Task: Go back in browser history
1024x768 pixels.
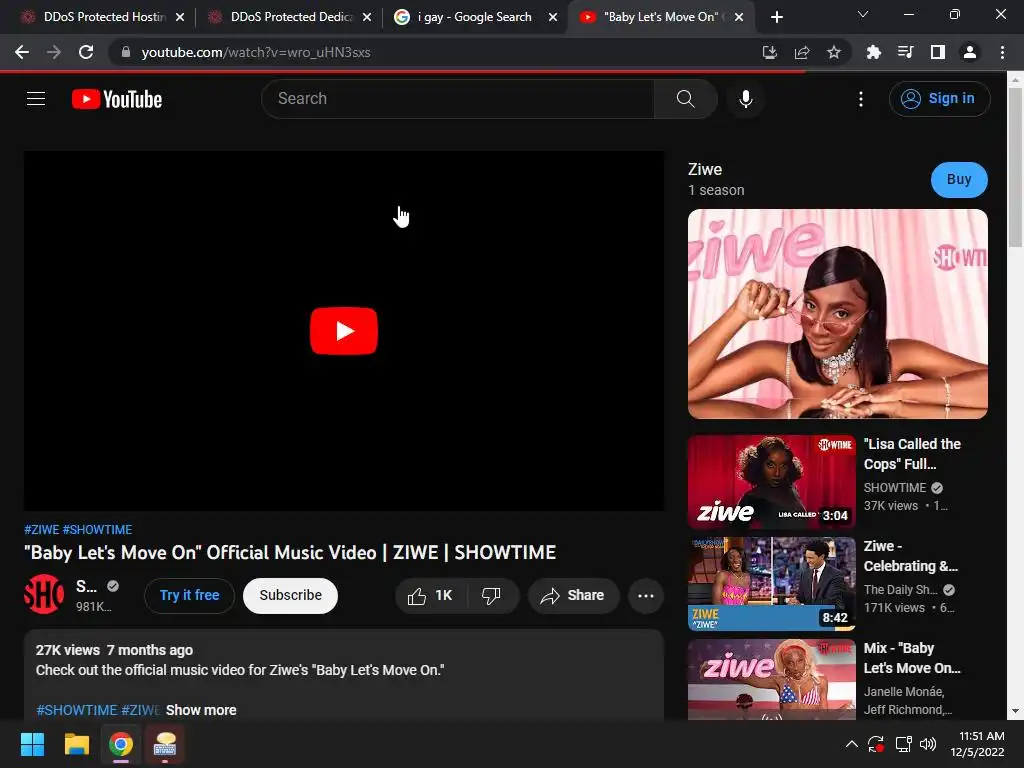Action: [x=22, y=52]
